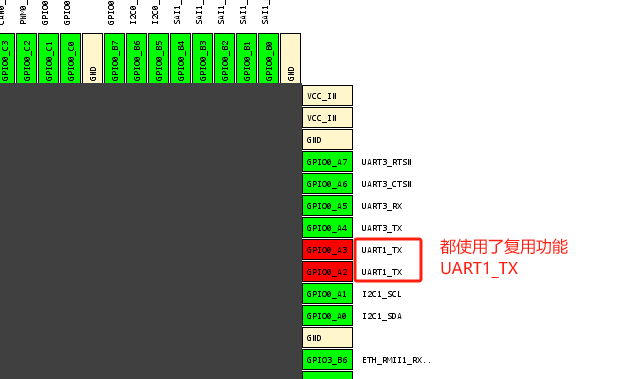This screenshot has width=635, height=379.
Task: Click the UART1_TX label beside GPIO0_A2
Action: pyautogui.click(x=382, y=272)
